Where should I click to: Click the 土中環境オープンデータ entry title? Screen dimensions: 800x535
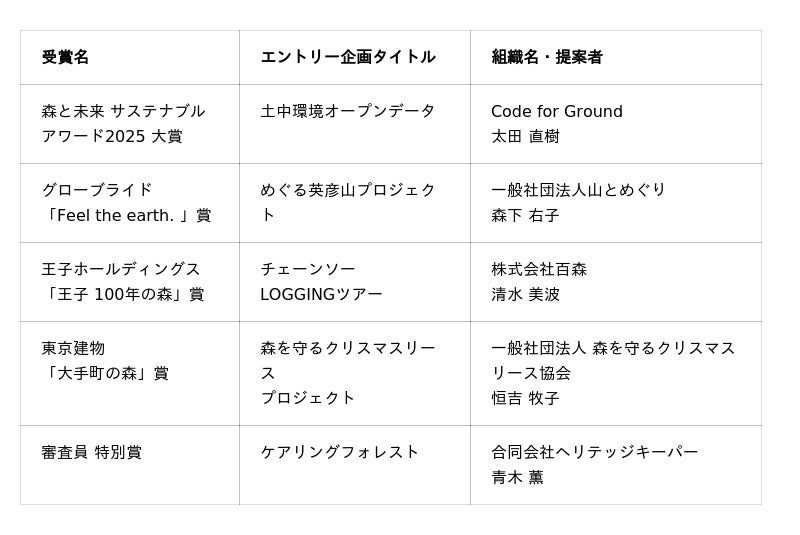pyautogui.click(x=348, y=111)
